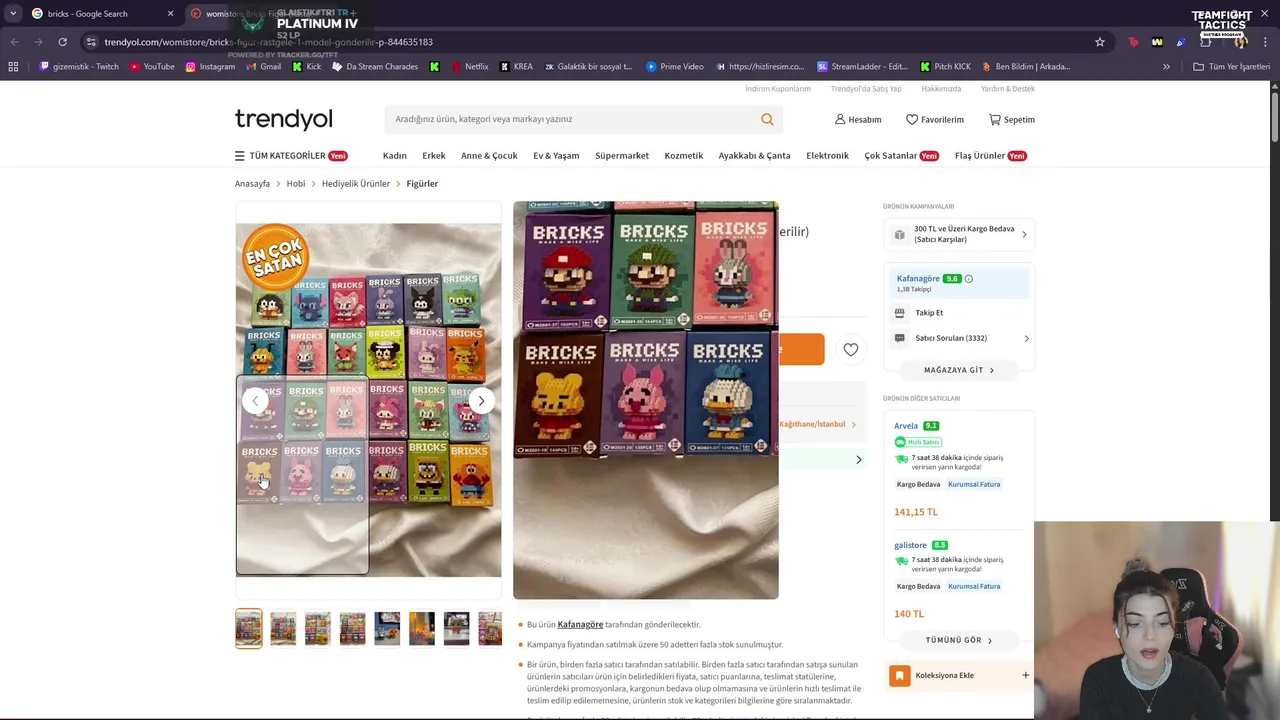
Task: Click the Koleksiyona Ekle bookmark icon
Action: 900,676
